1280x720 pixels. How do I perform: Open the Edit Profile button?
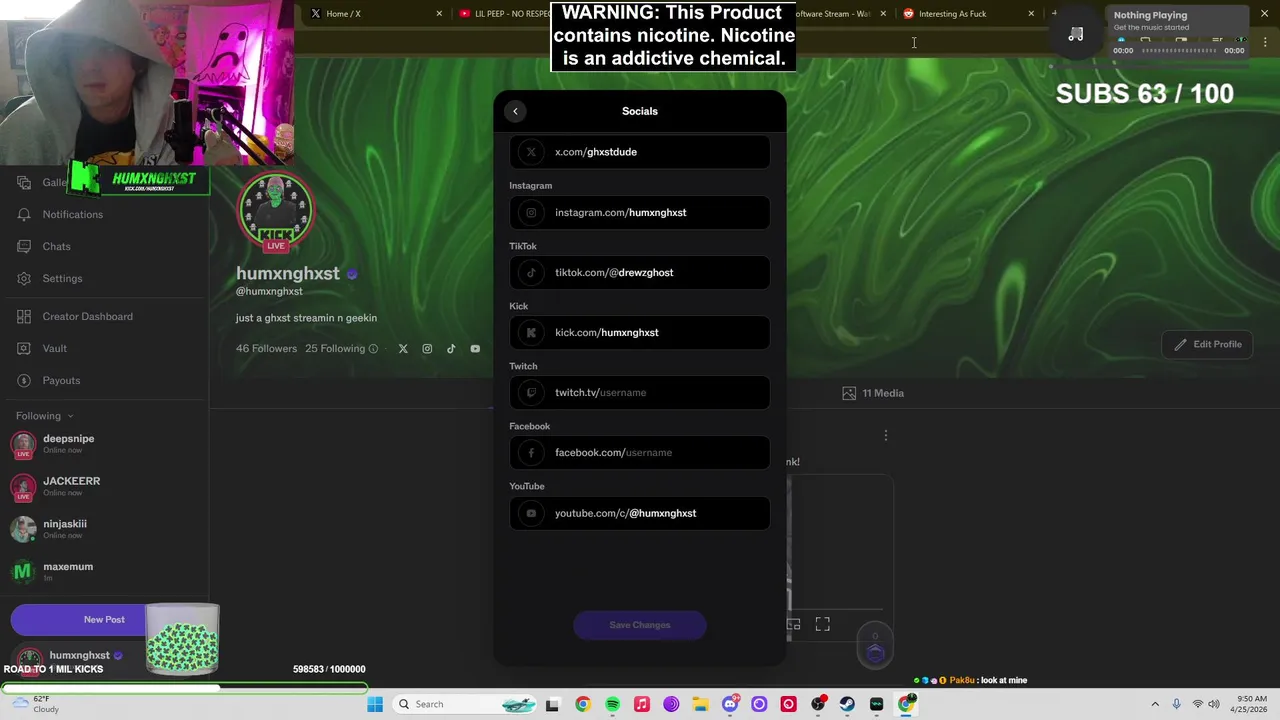point(1208,344)
